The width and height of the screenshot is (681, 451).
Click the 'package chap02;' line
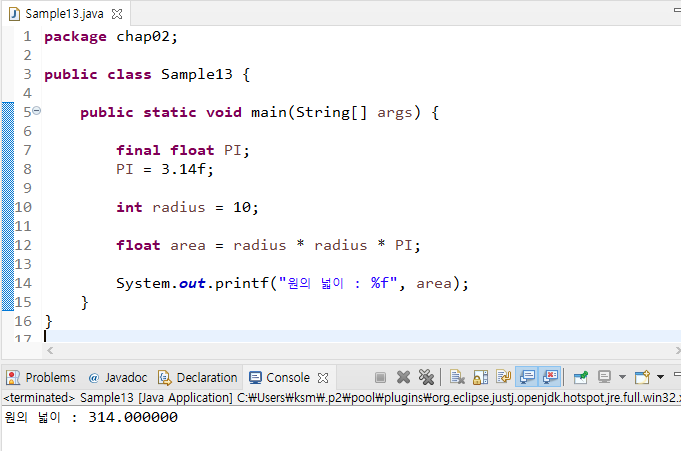tap(111, 36)
